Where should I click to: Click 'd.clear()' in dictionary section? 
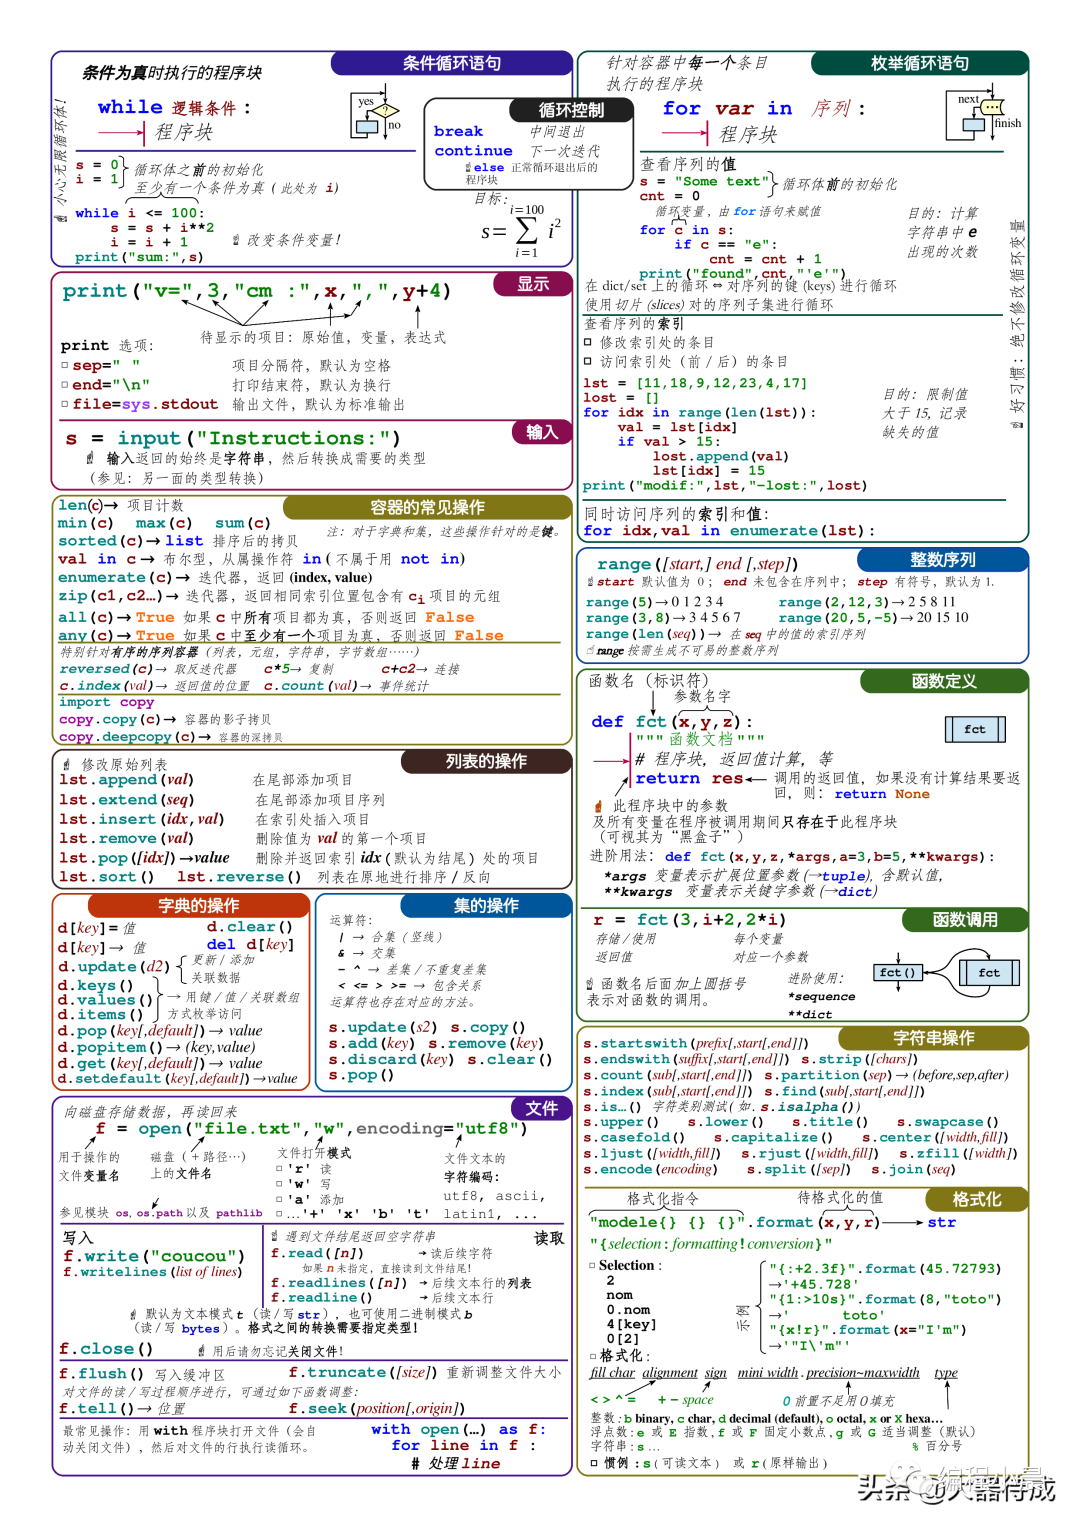[x=250, y=927]
